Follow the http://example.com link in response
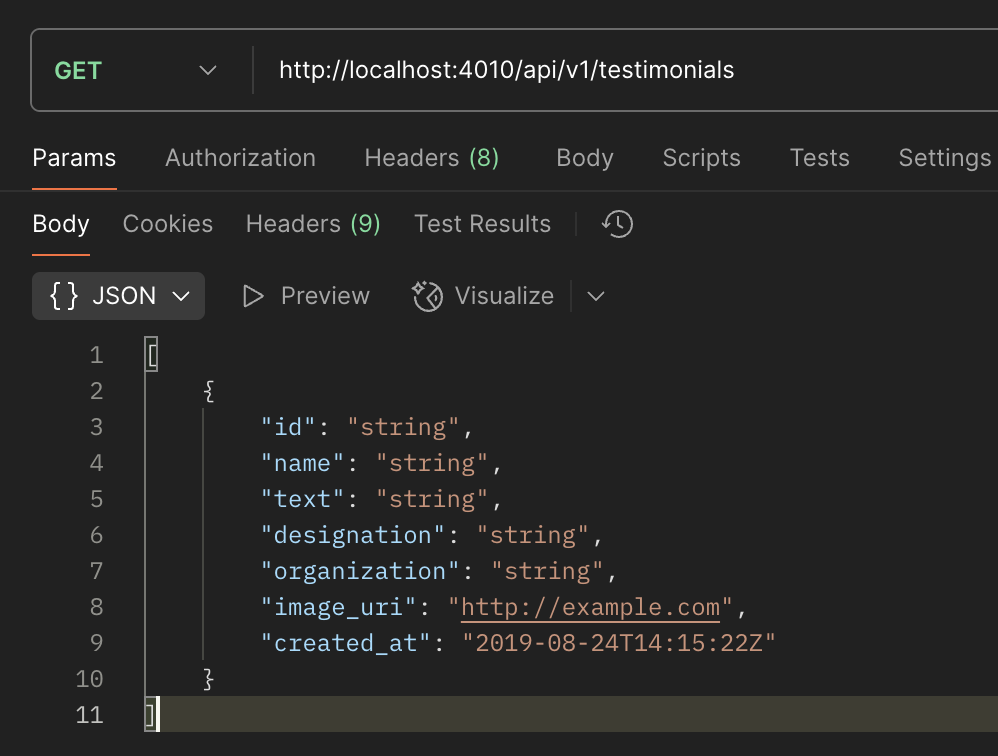Viewport: 998px width, 756px height. tap(590, 607)
